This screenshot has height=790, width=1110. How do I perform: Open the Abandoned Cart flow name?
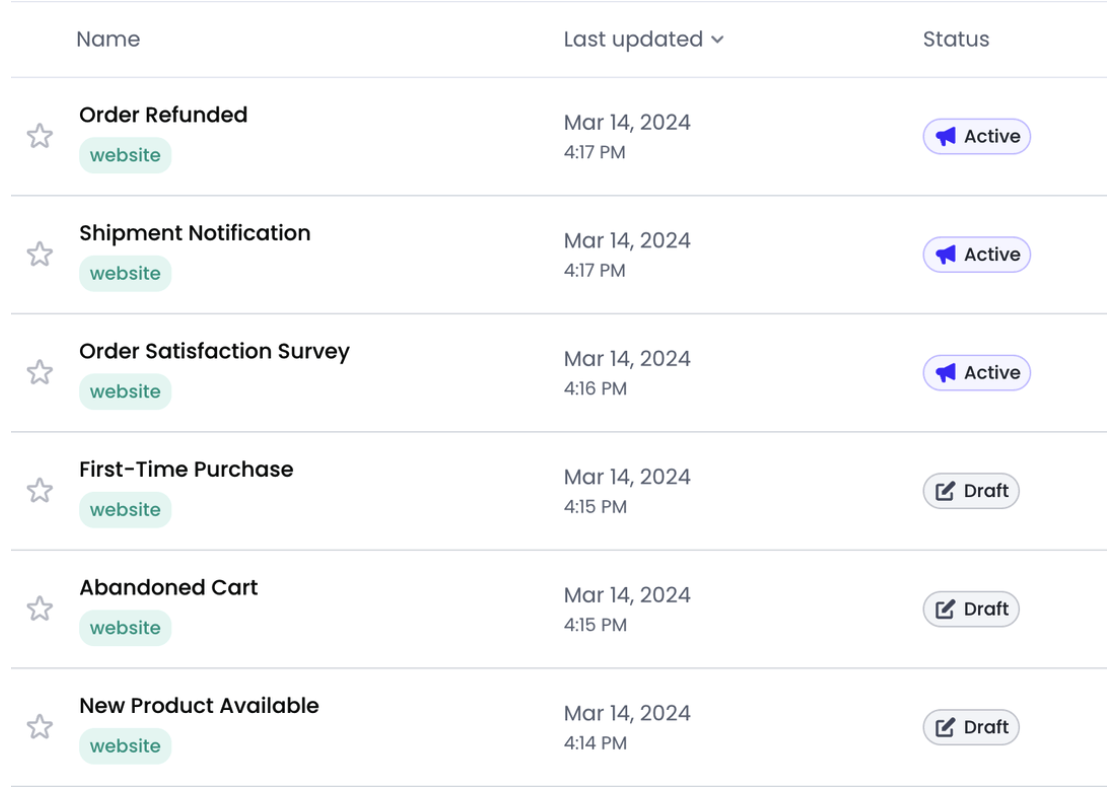[x=168, y=587]
